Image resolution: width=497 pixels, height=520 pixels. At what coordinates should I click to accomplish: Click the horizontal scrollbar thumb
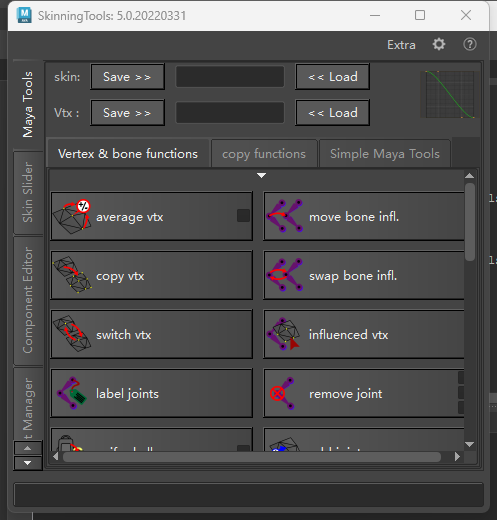pos(252,457)
